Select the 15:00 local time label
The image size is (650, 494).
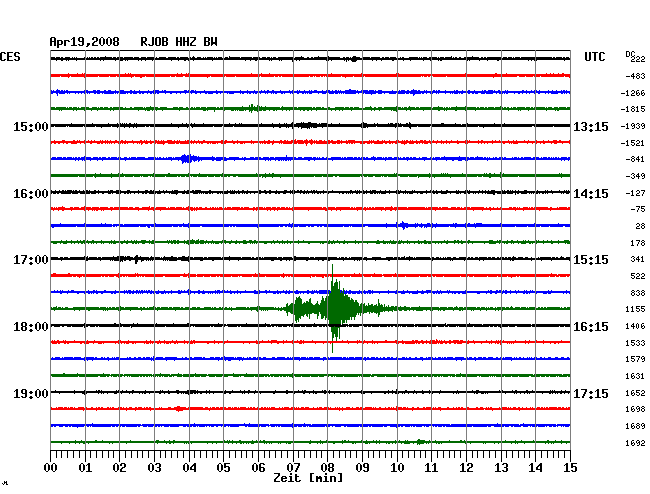coord(31,126)
